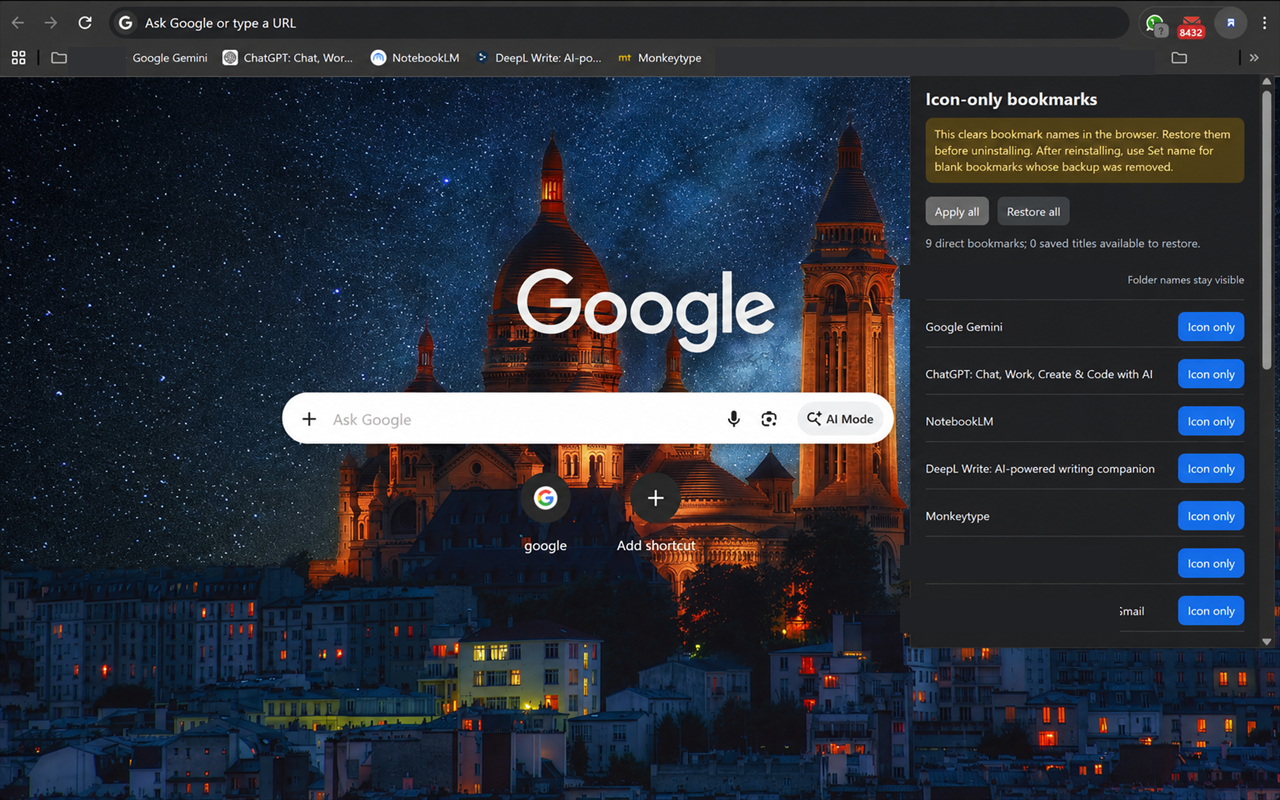Click the AI Mode button
The width and height of the screenshot is (1280, 800).
pos(841,419)
